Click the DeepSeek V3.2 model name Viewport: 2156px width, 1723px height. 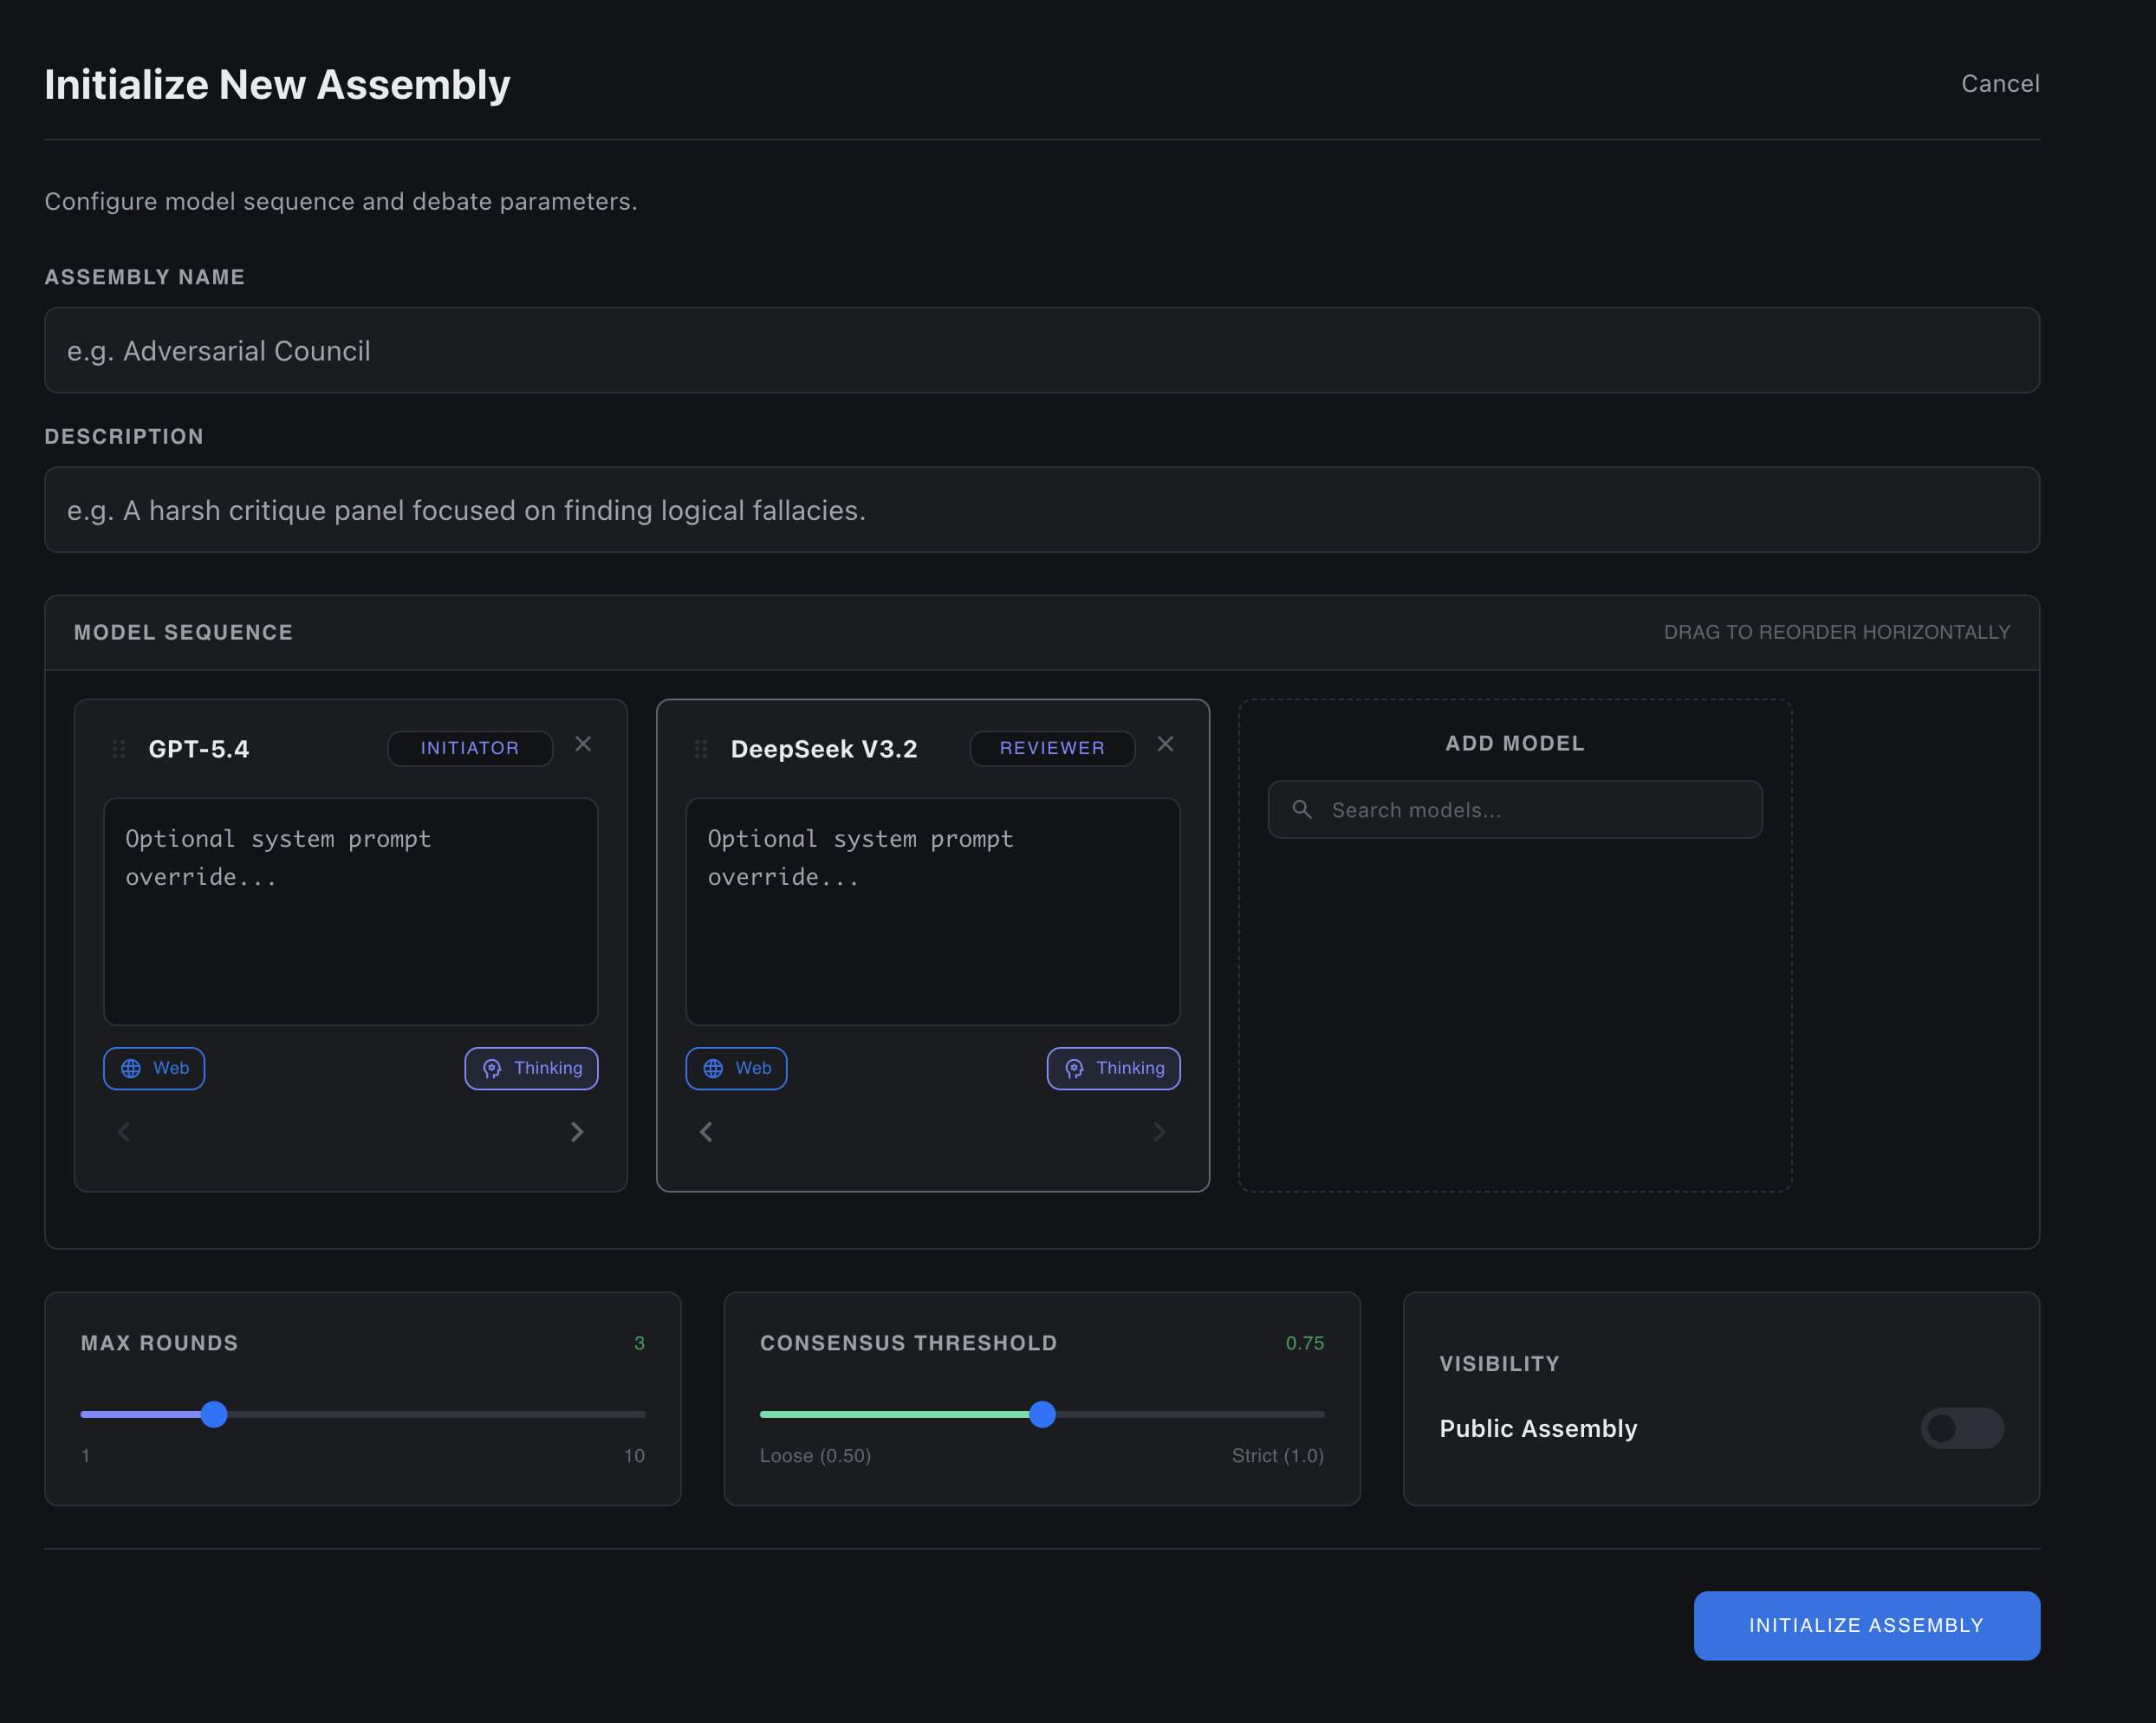tap(824, 749)
